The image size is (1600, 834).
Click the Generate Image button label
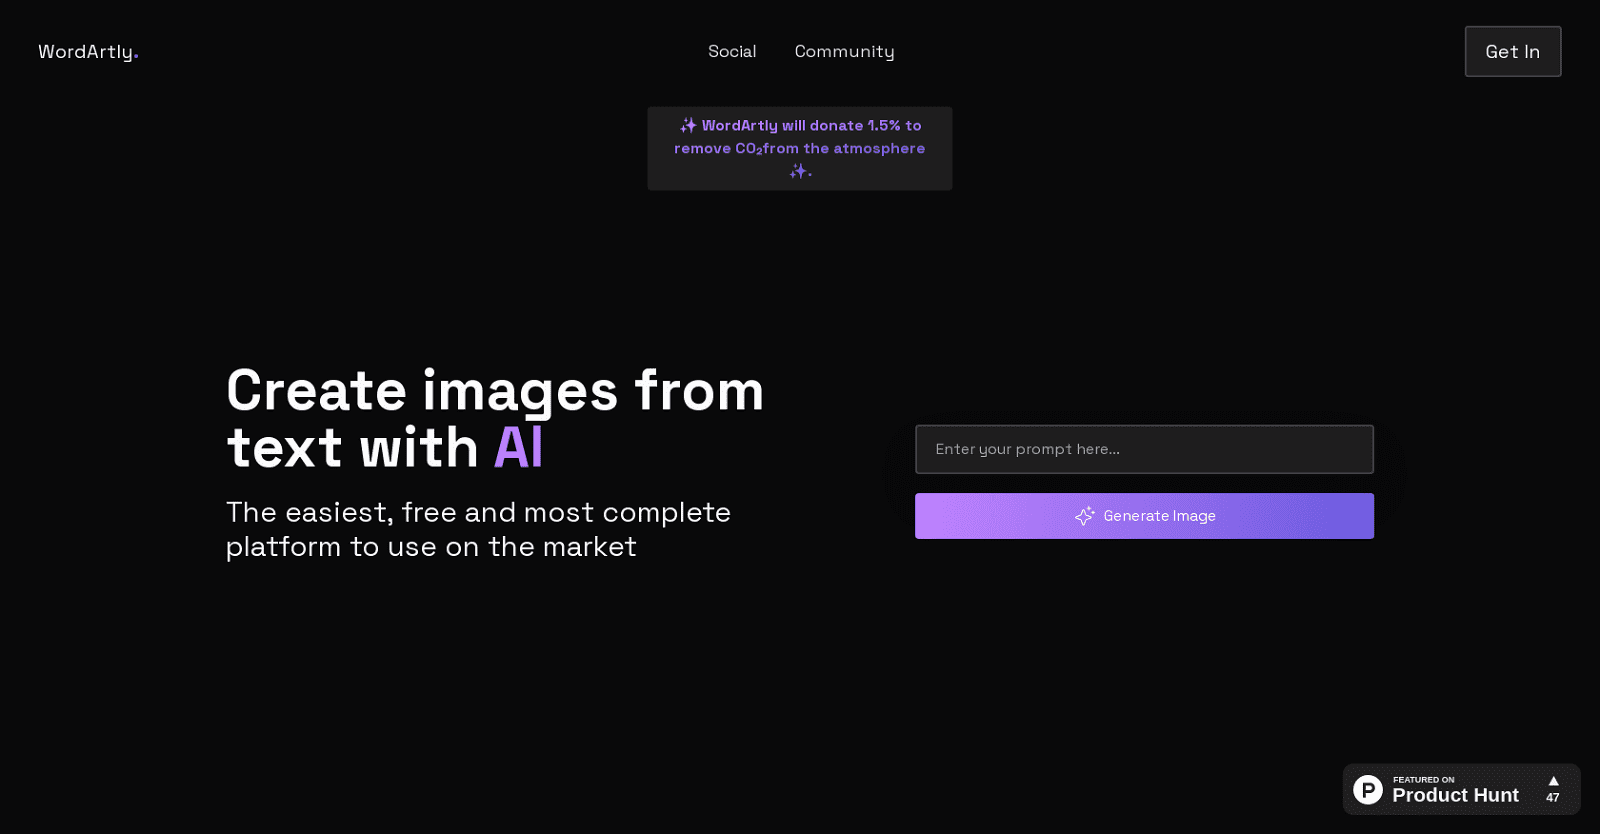click(1159, 516)
